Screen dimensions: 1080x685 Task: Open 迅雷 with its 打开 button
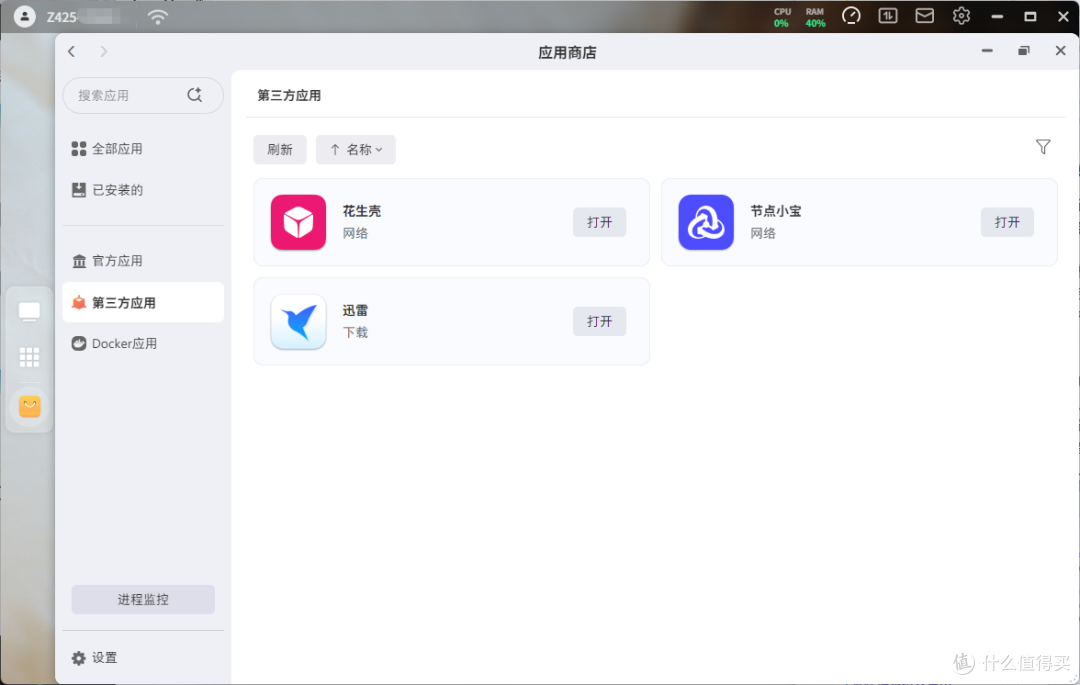[599, 322]
